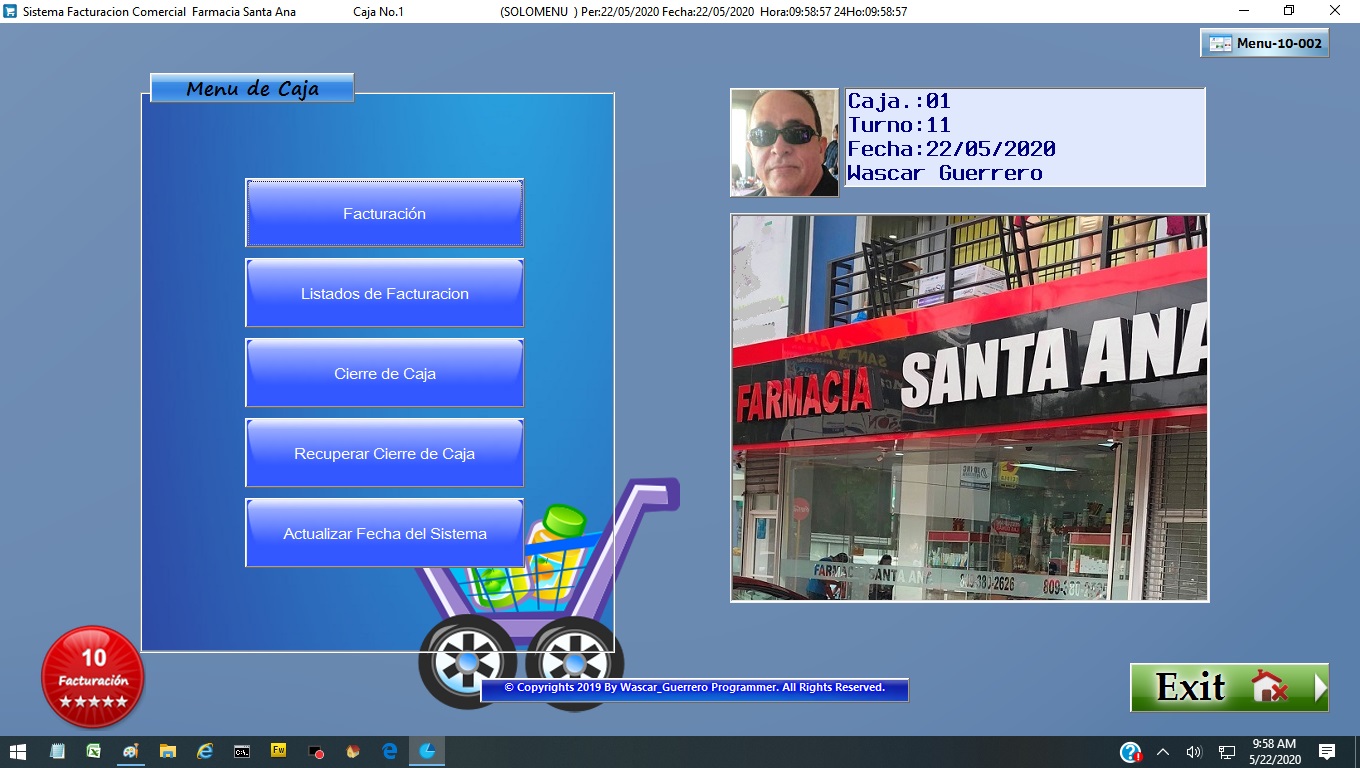Click the Paint icon in the taskbar

point(130,751)
